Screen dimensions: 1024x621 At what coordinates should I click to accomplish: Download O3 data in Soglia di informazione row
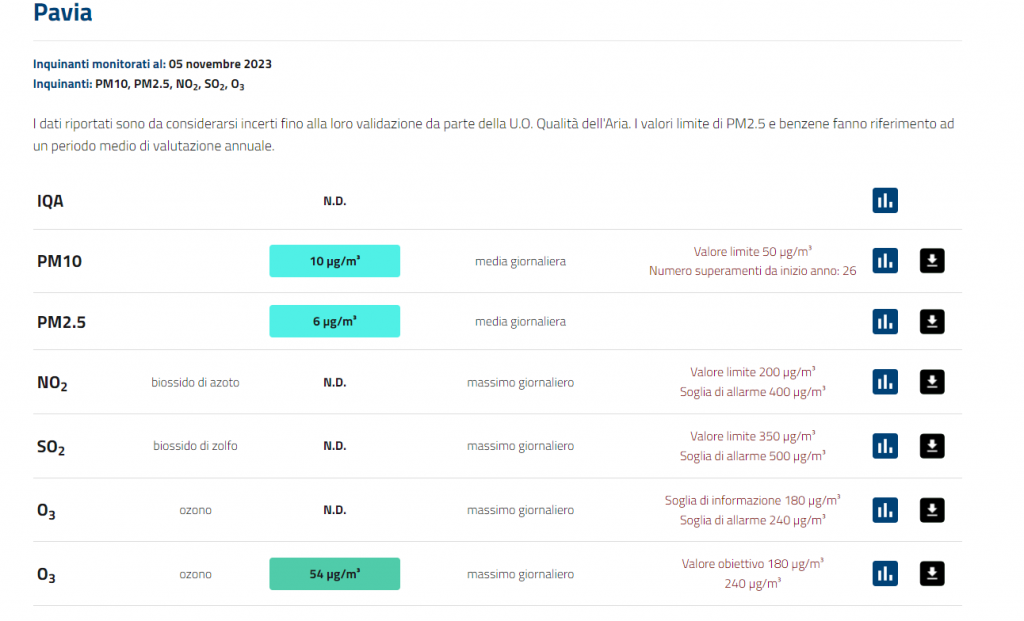click(932, 510)
